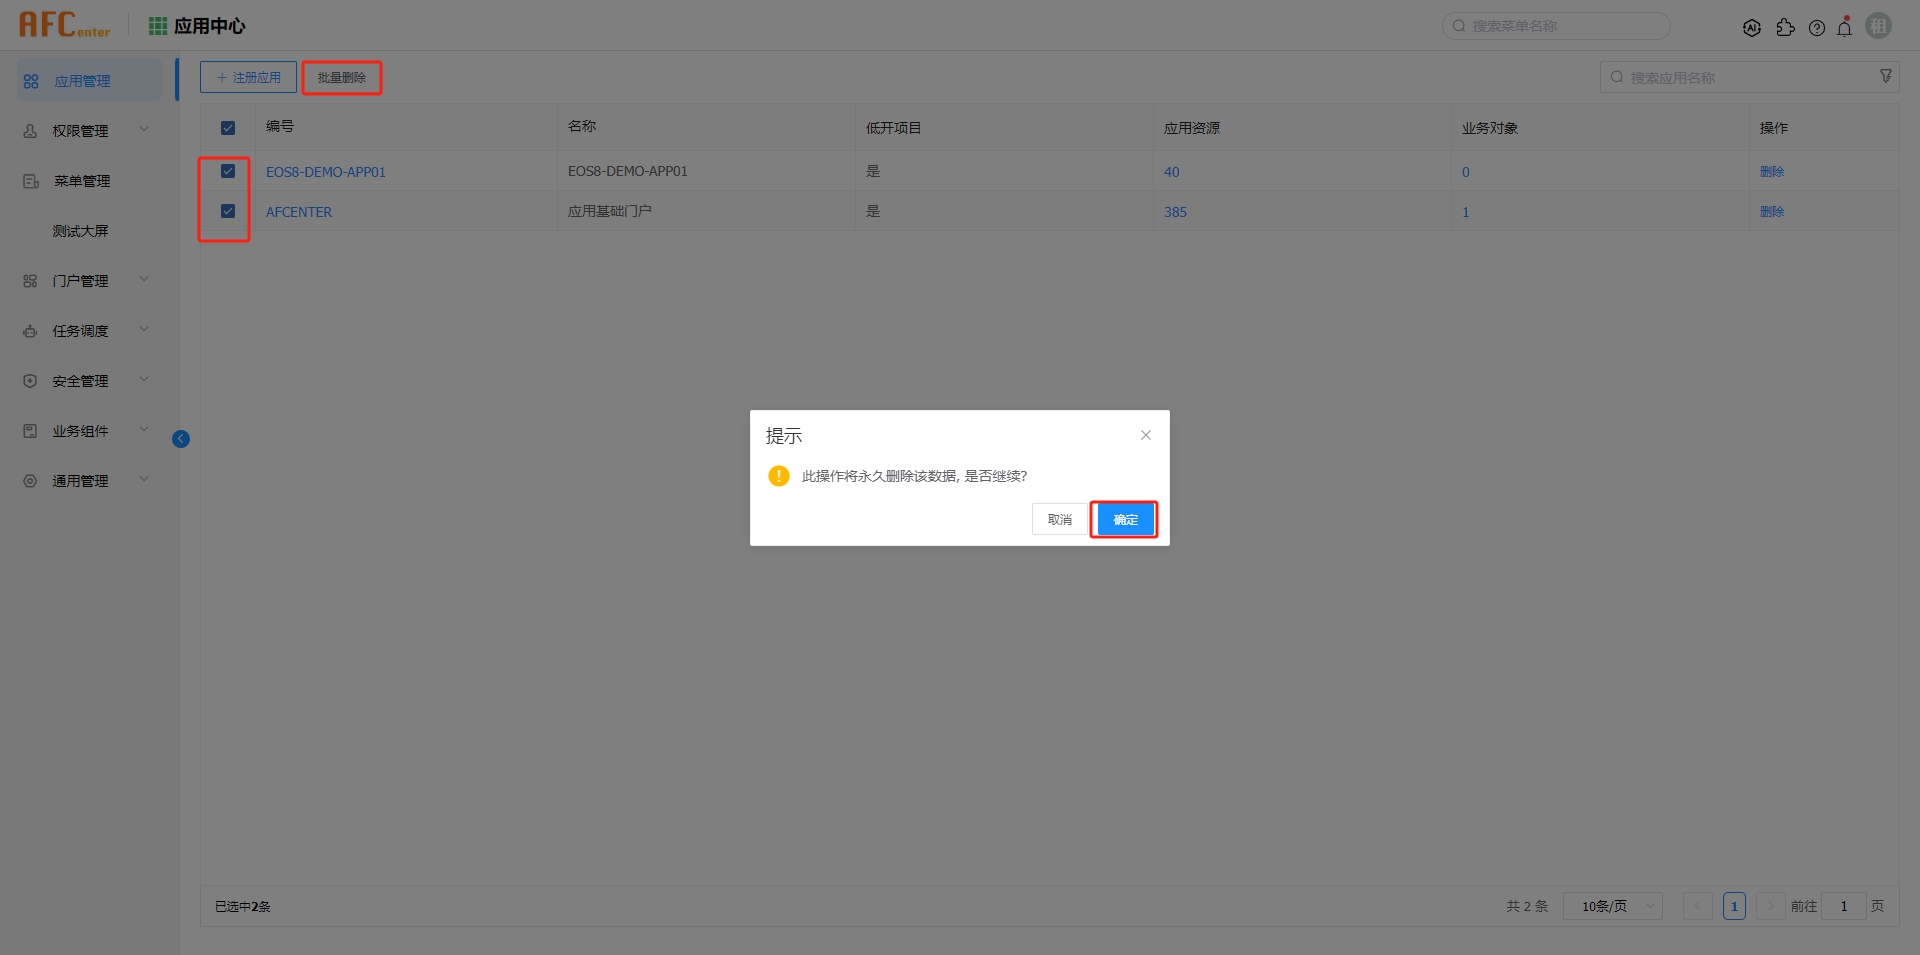Close the 提示 dialog with X

[1146, 435]
